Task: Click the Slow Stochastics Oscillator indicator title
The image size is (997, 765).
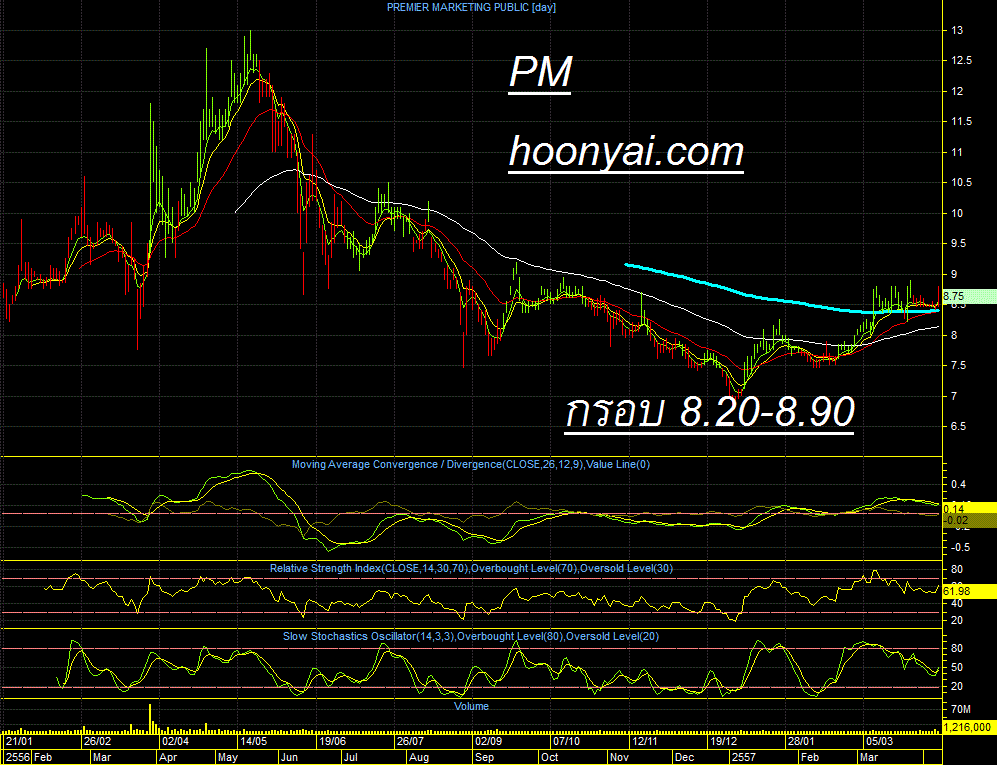Action: (471, 637)
